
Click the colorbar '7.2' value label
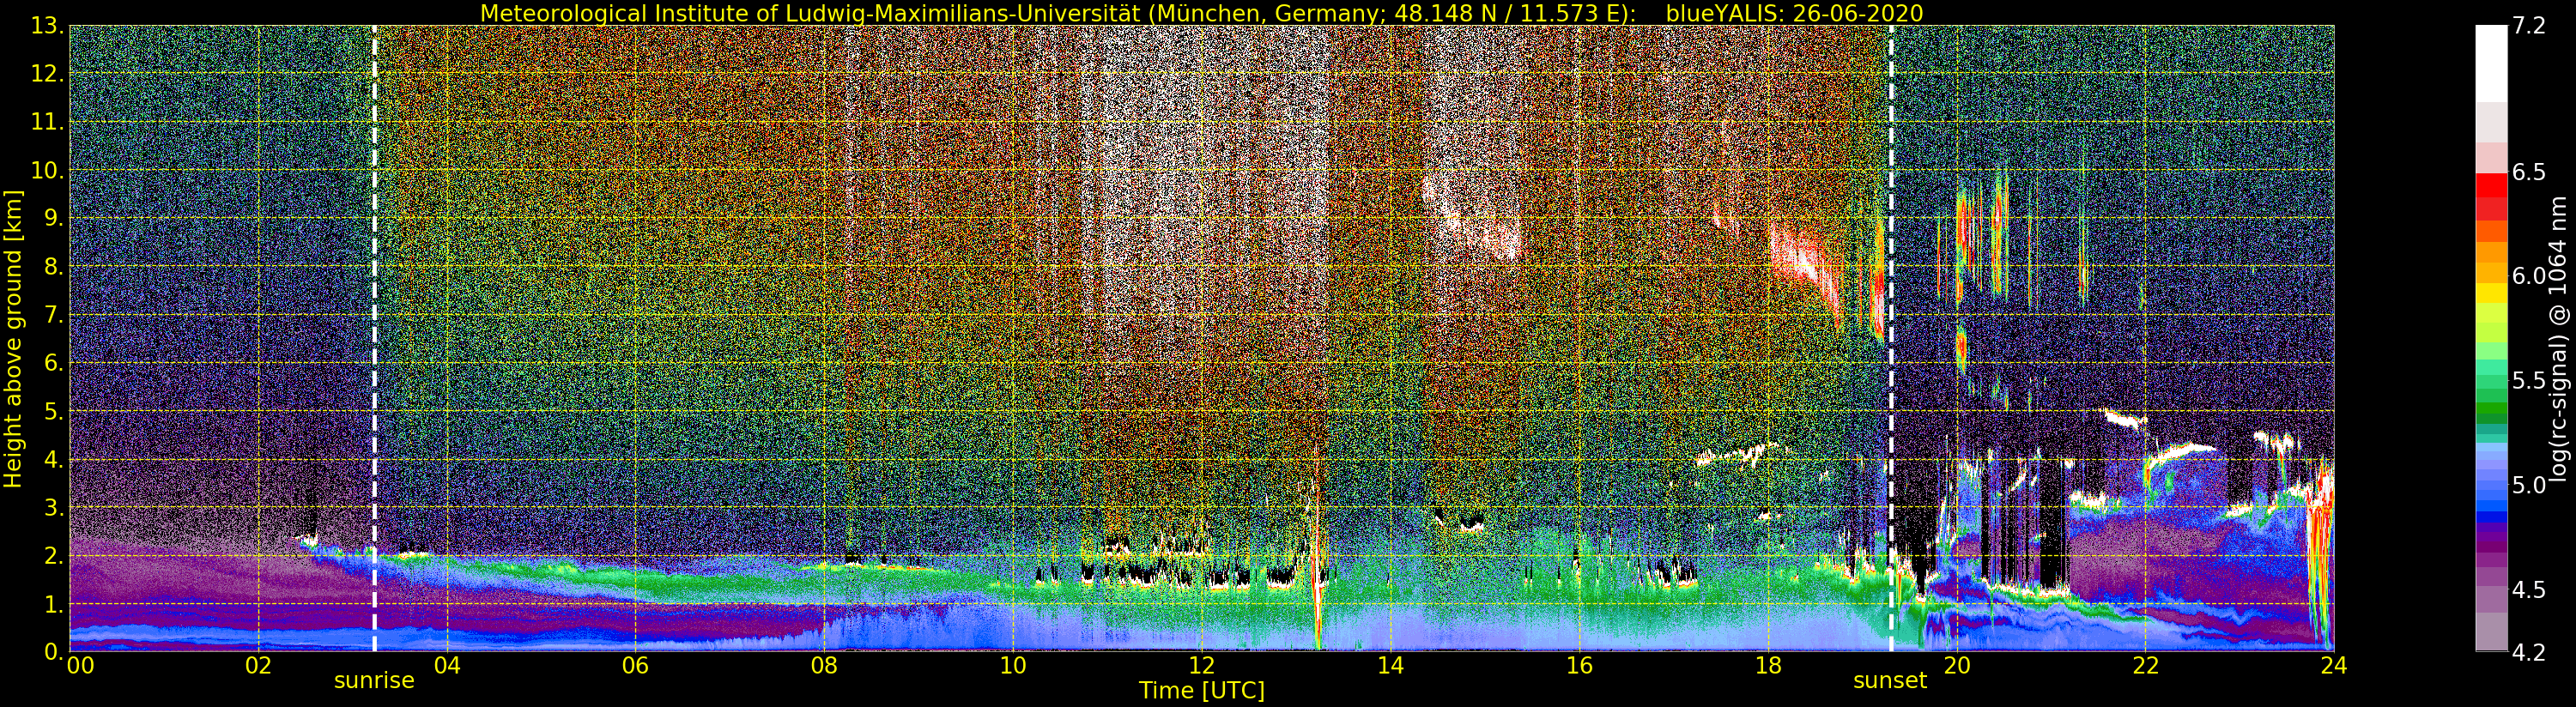point(2529,26)
